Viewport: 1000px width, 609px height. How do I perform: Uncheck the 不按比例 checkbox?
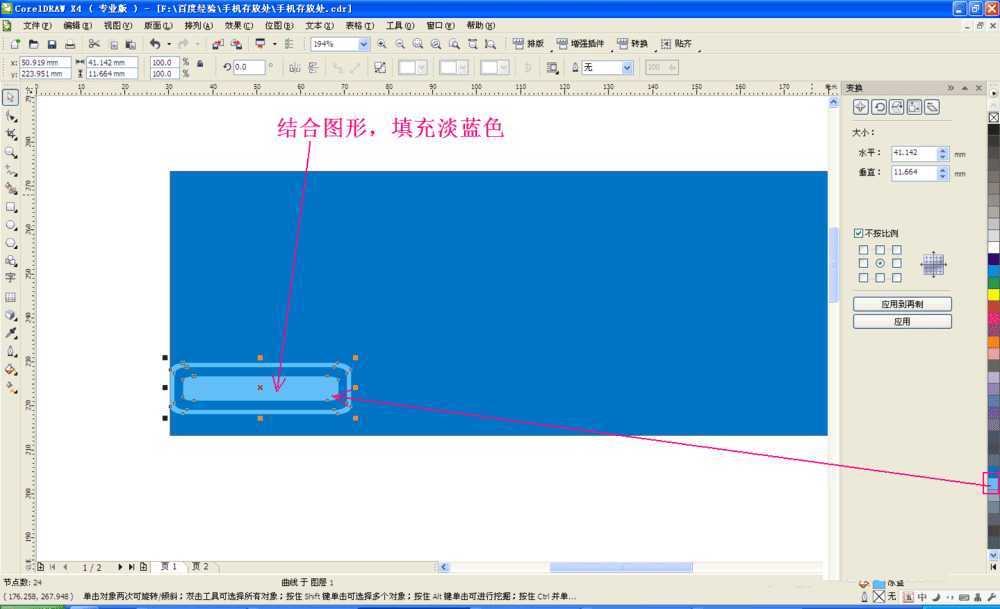pyautogui.click(x=858, y=232)
